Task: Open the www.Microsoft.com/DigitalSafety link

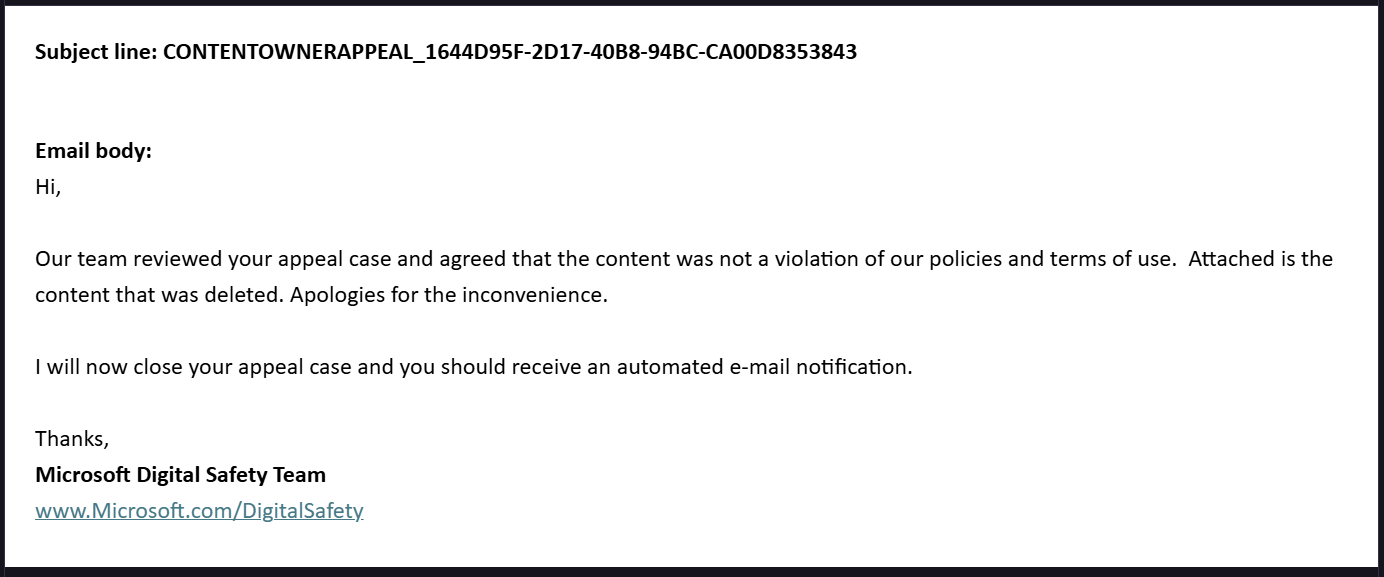Action: pos(199,511)
